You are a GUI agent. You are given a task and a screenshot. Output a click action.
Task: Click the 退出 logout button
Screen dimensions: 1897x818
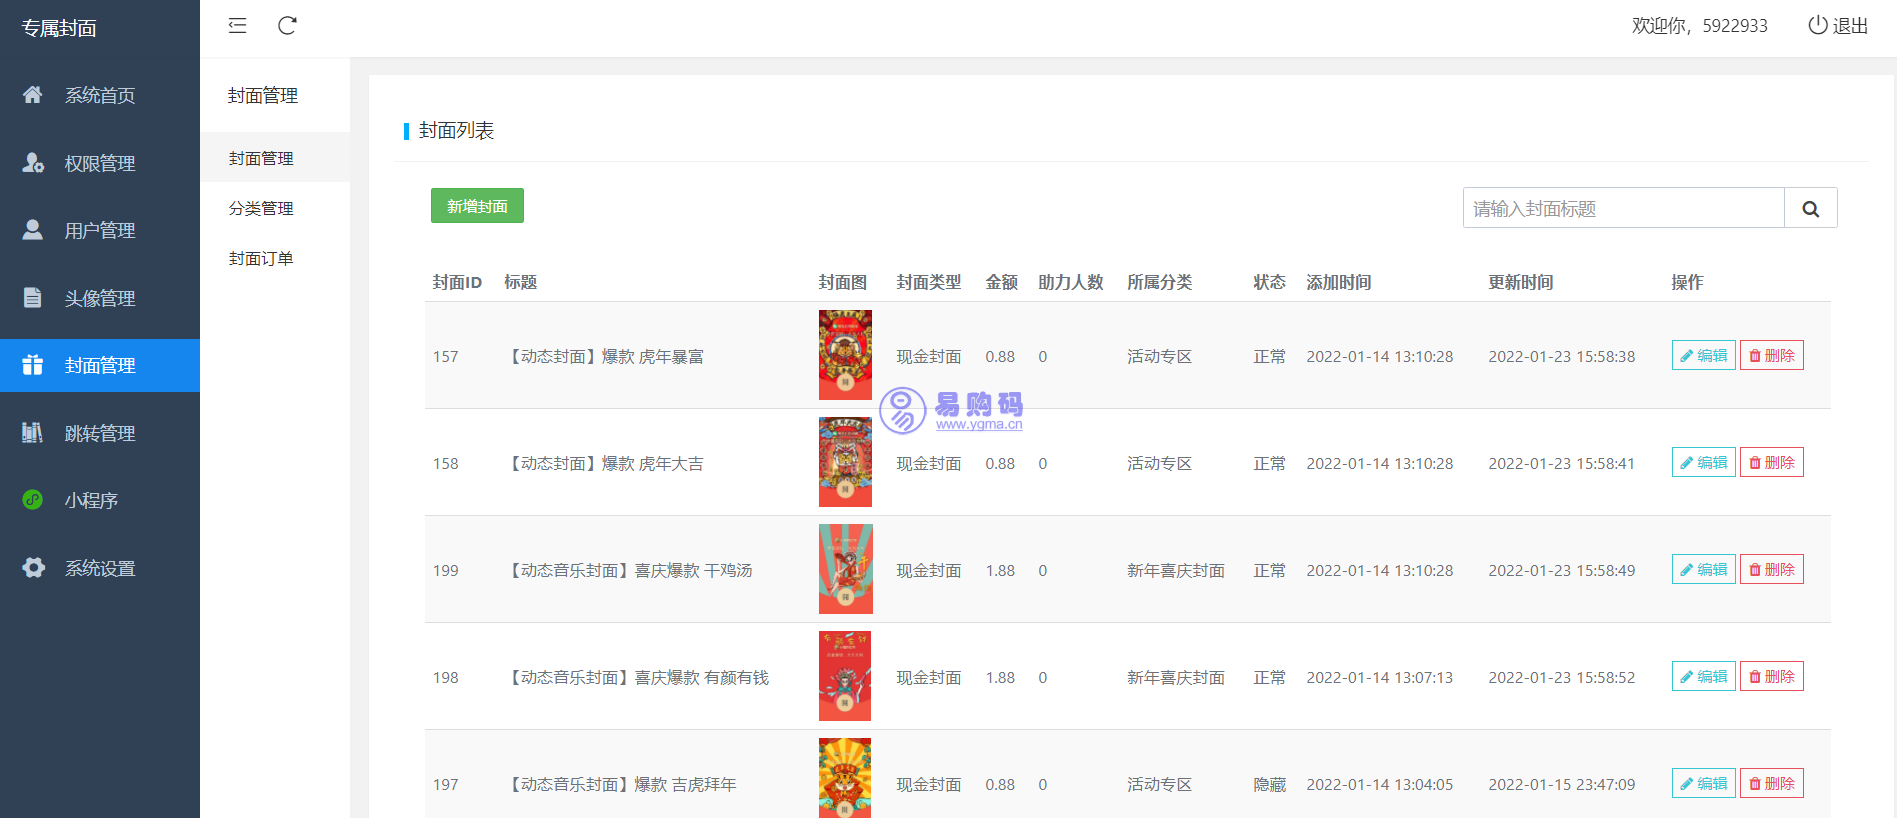[x=1838, y=26]
